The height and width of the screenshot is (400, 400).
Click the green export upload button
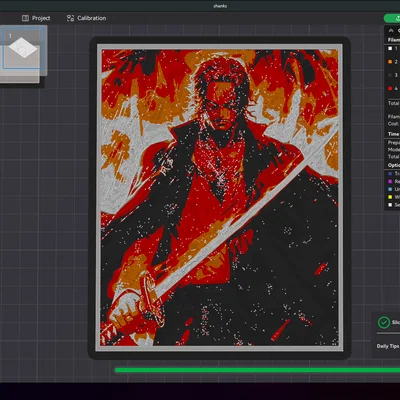[x=393, y=18]
